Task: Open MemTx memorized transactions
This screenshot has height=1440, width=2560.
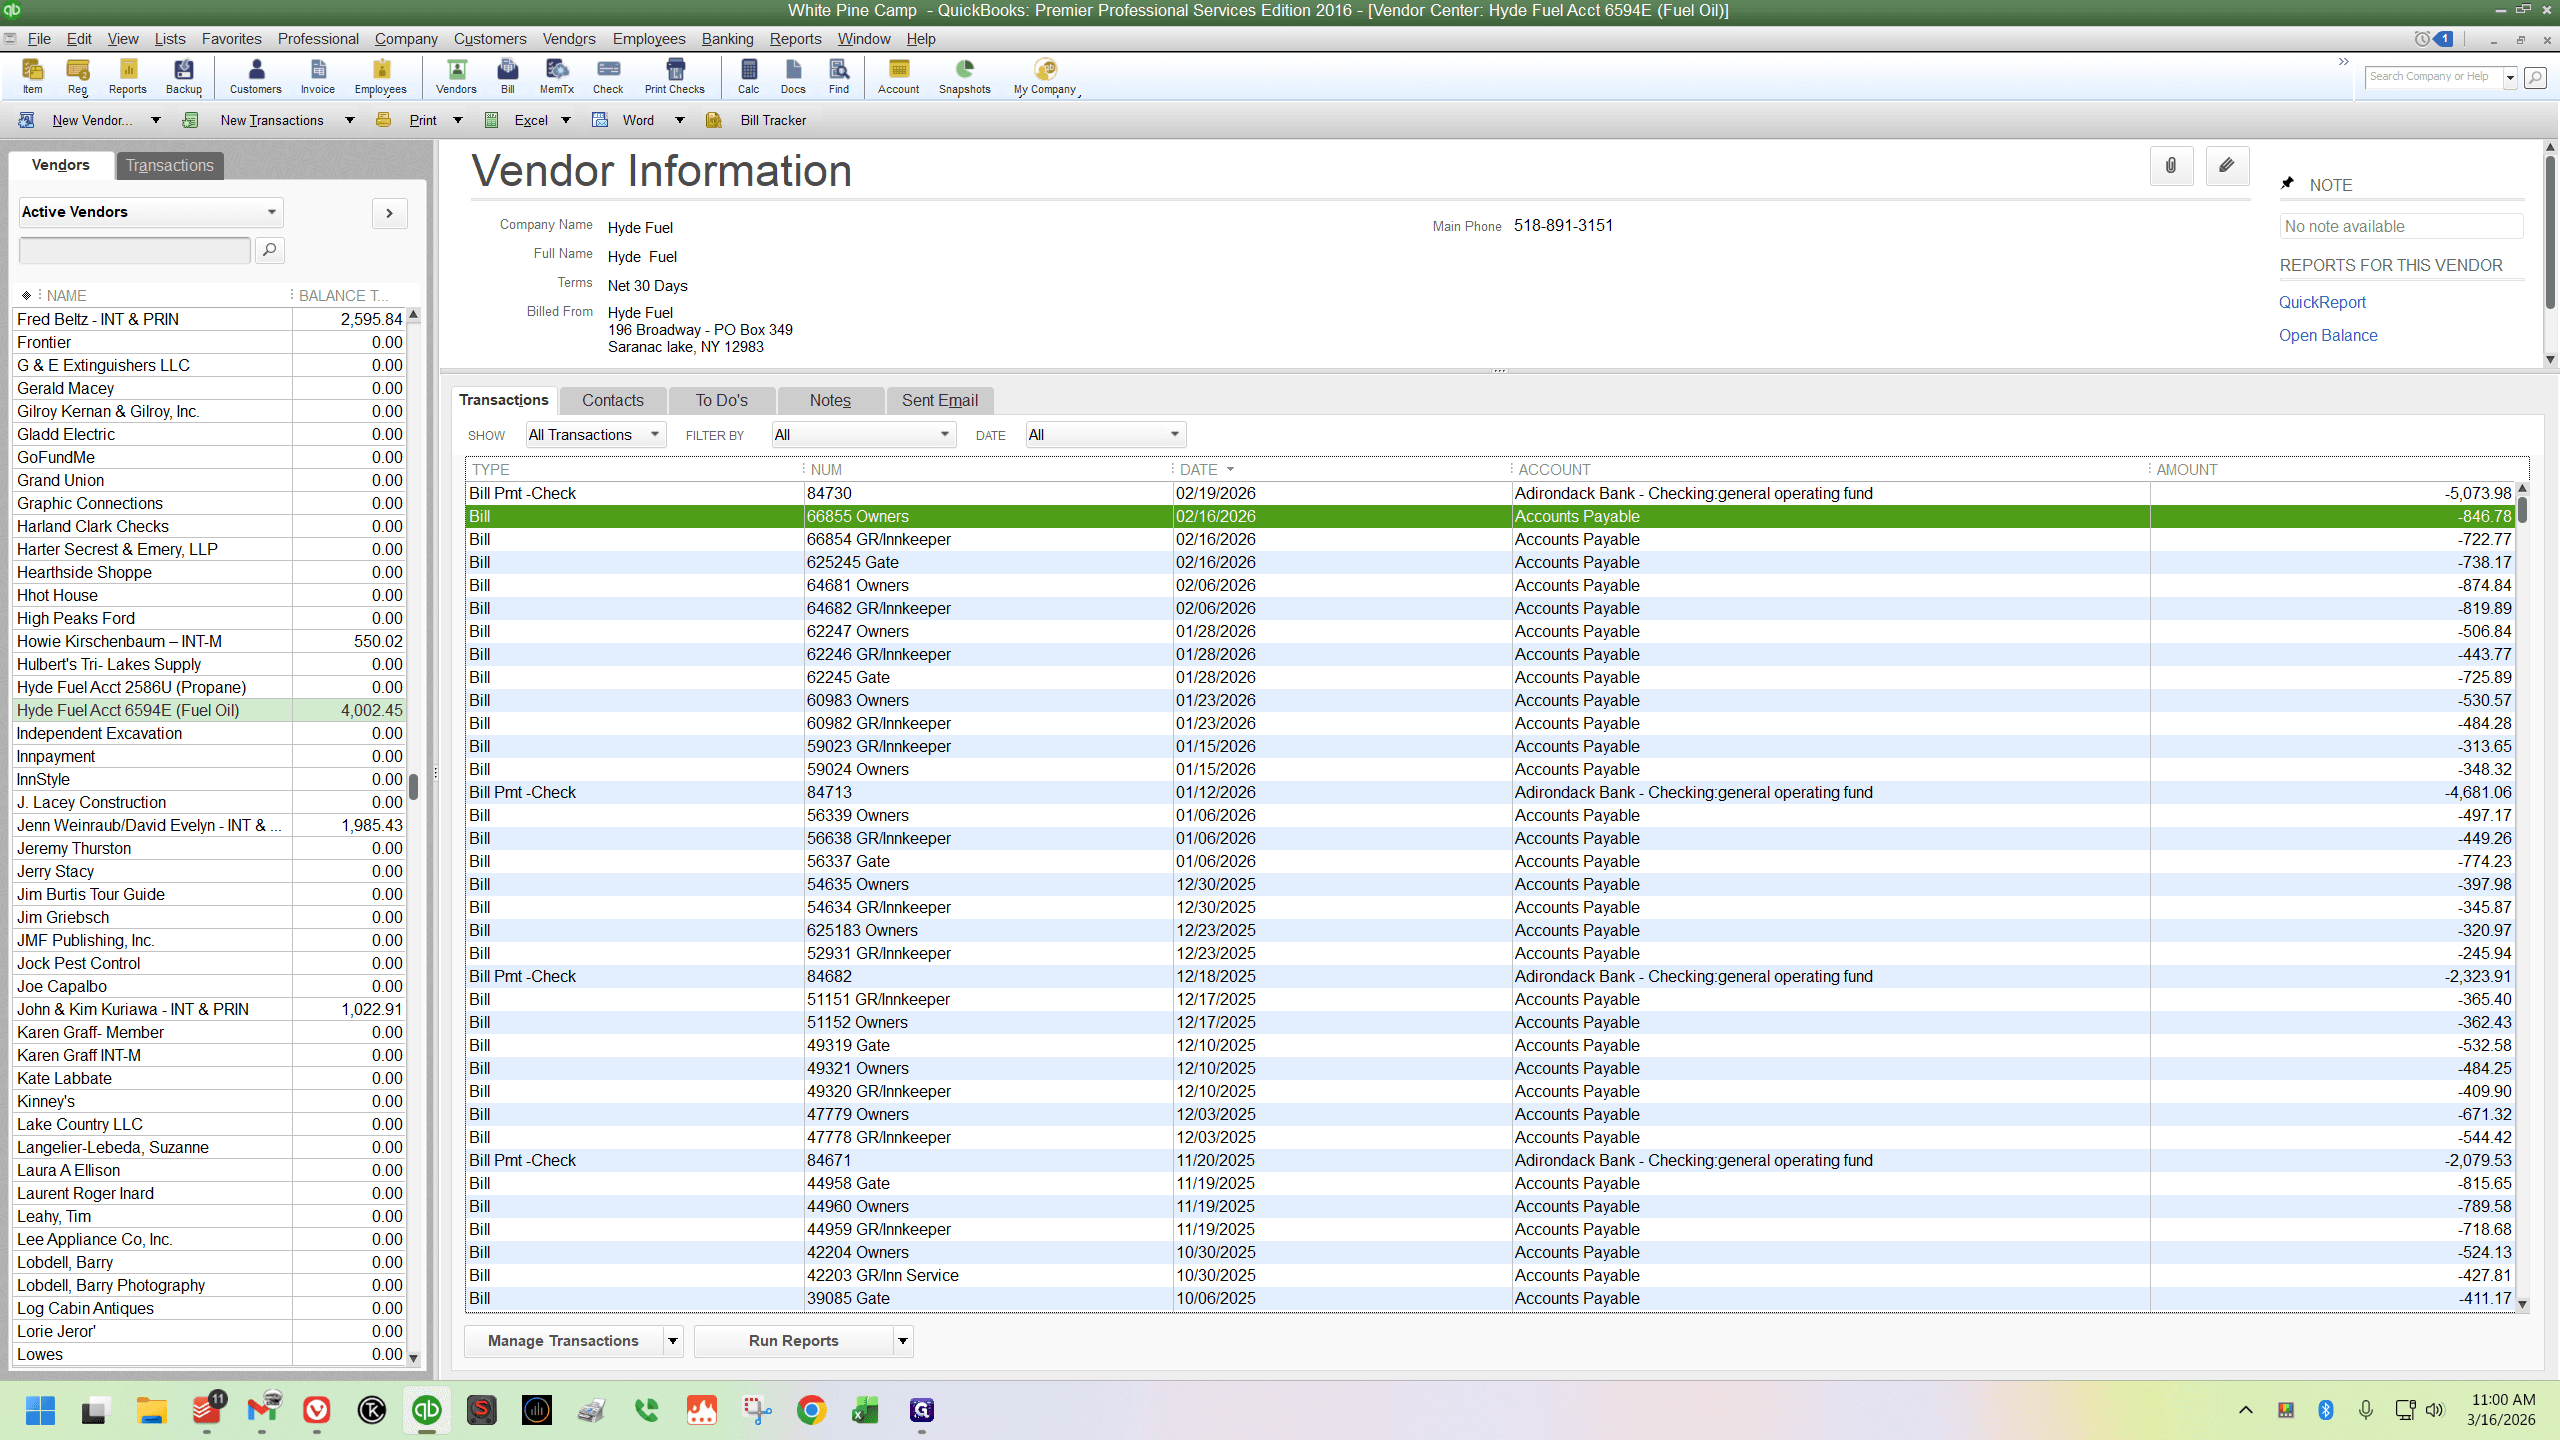Action: [x=557, y=76]
